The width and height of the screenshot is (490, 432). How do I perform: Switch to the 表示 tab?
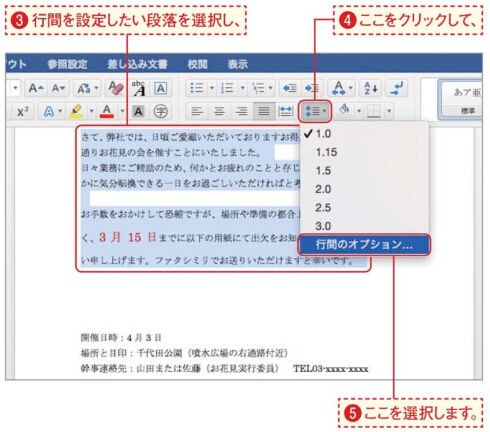238,64
